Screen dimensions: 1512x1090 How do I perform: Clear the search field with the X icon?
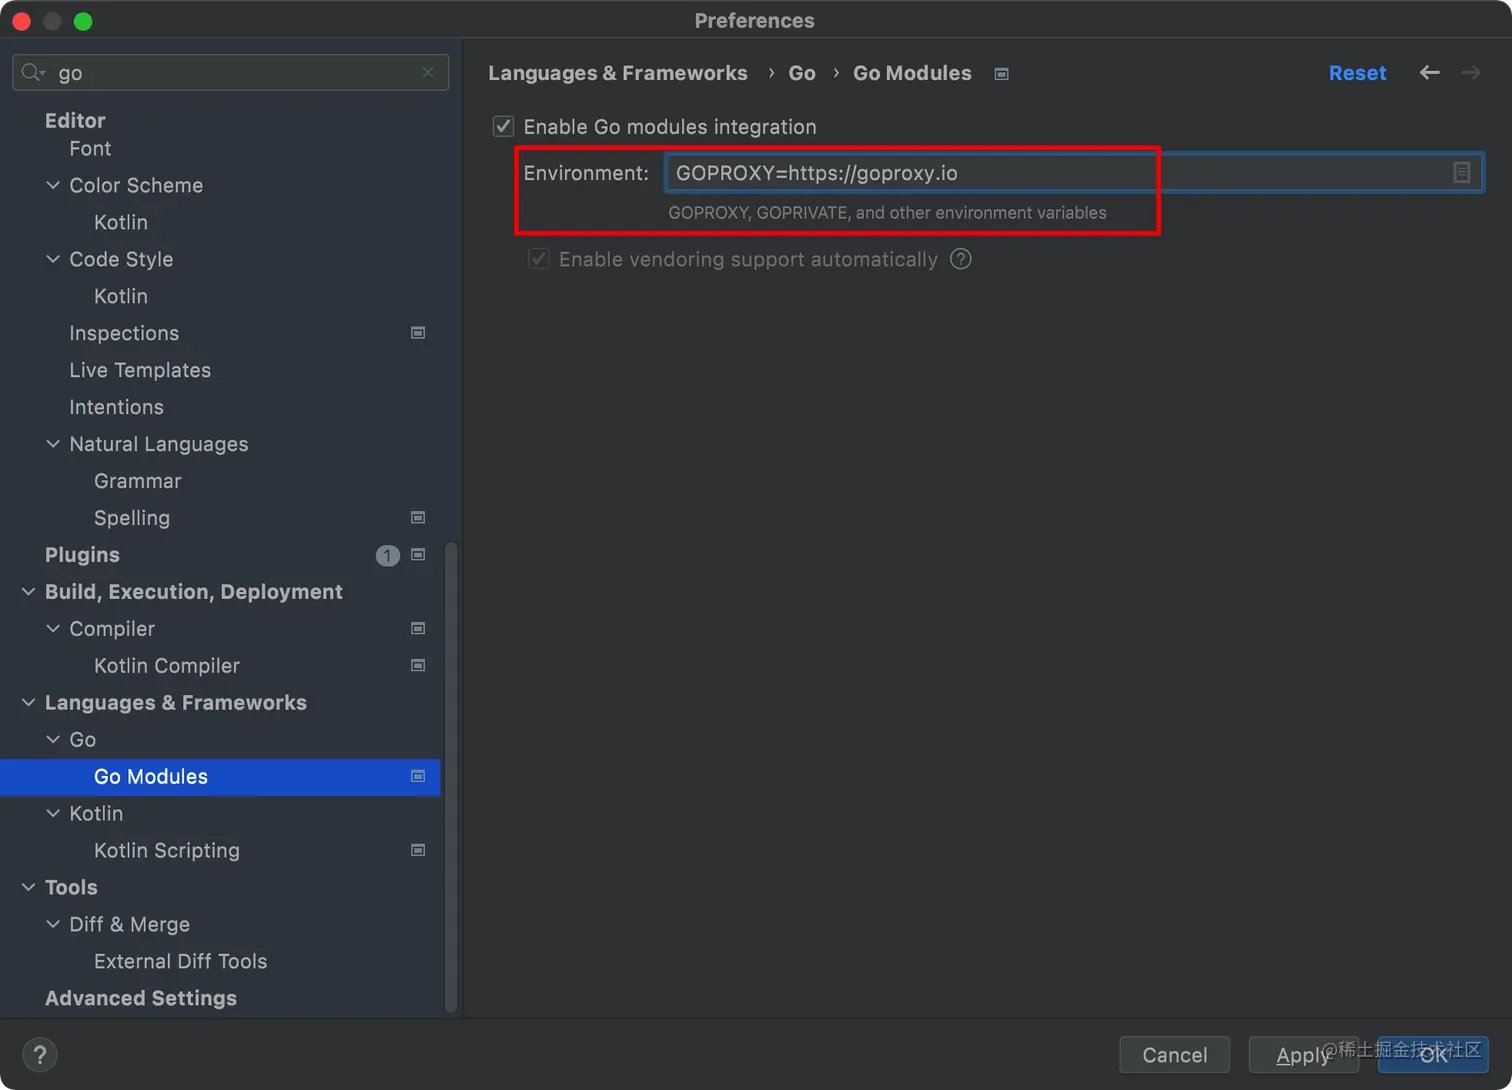[x=428, y=72]
